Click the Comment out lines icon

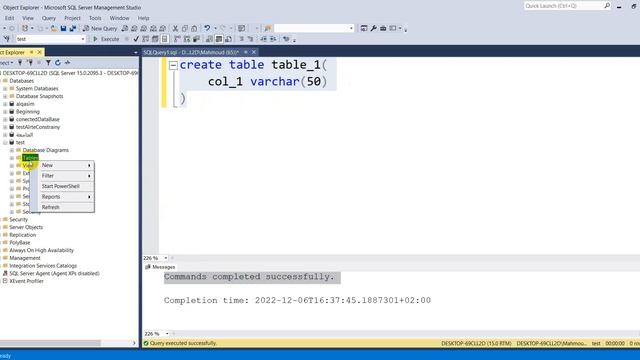(242, 39)
